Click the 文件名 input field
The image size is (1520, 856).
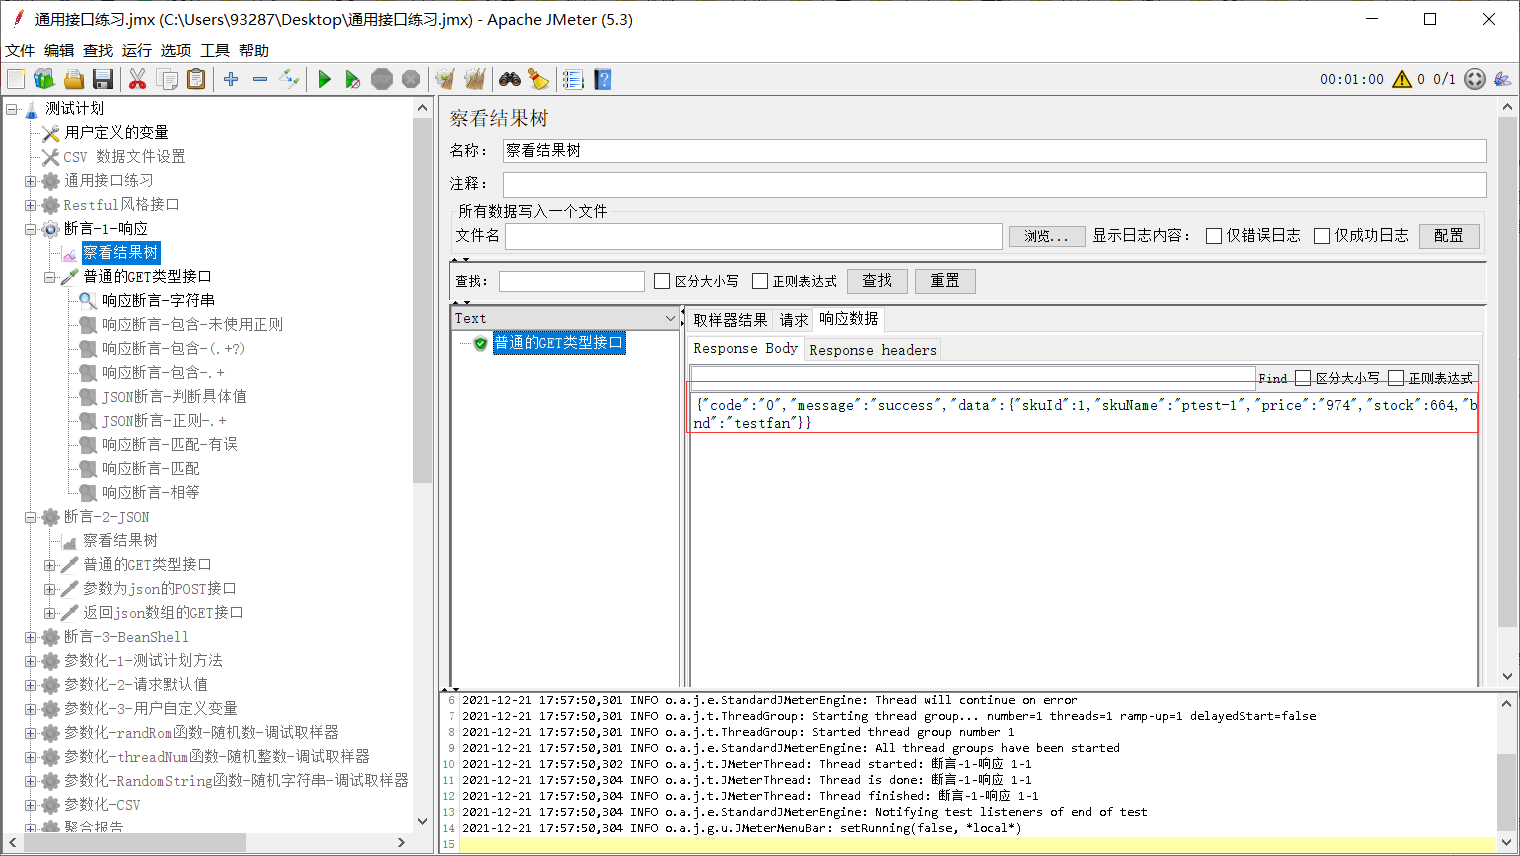(754, 236)
